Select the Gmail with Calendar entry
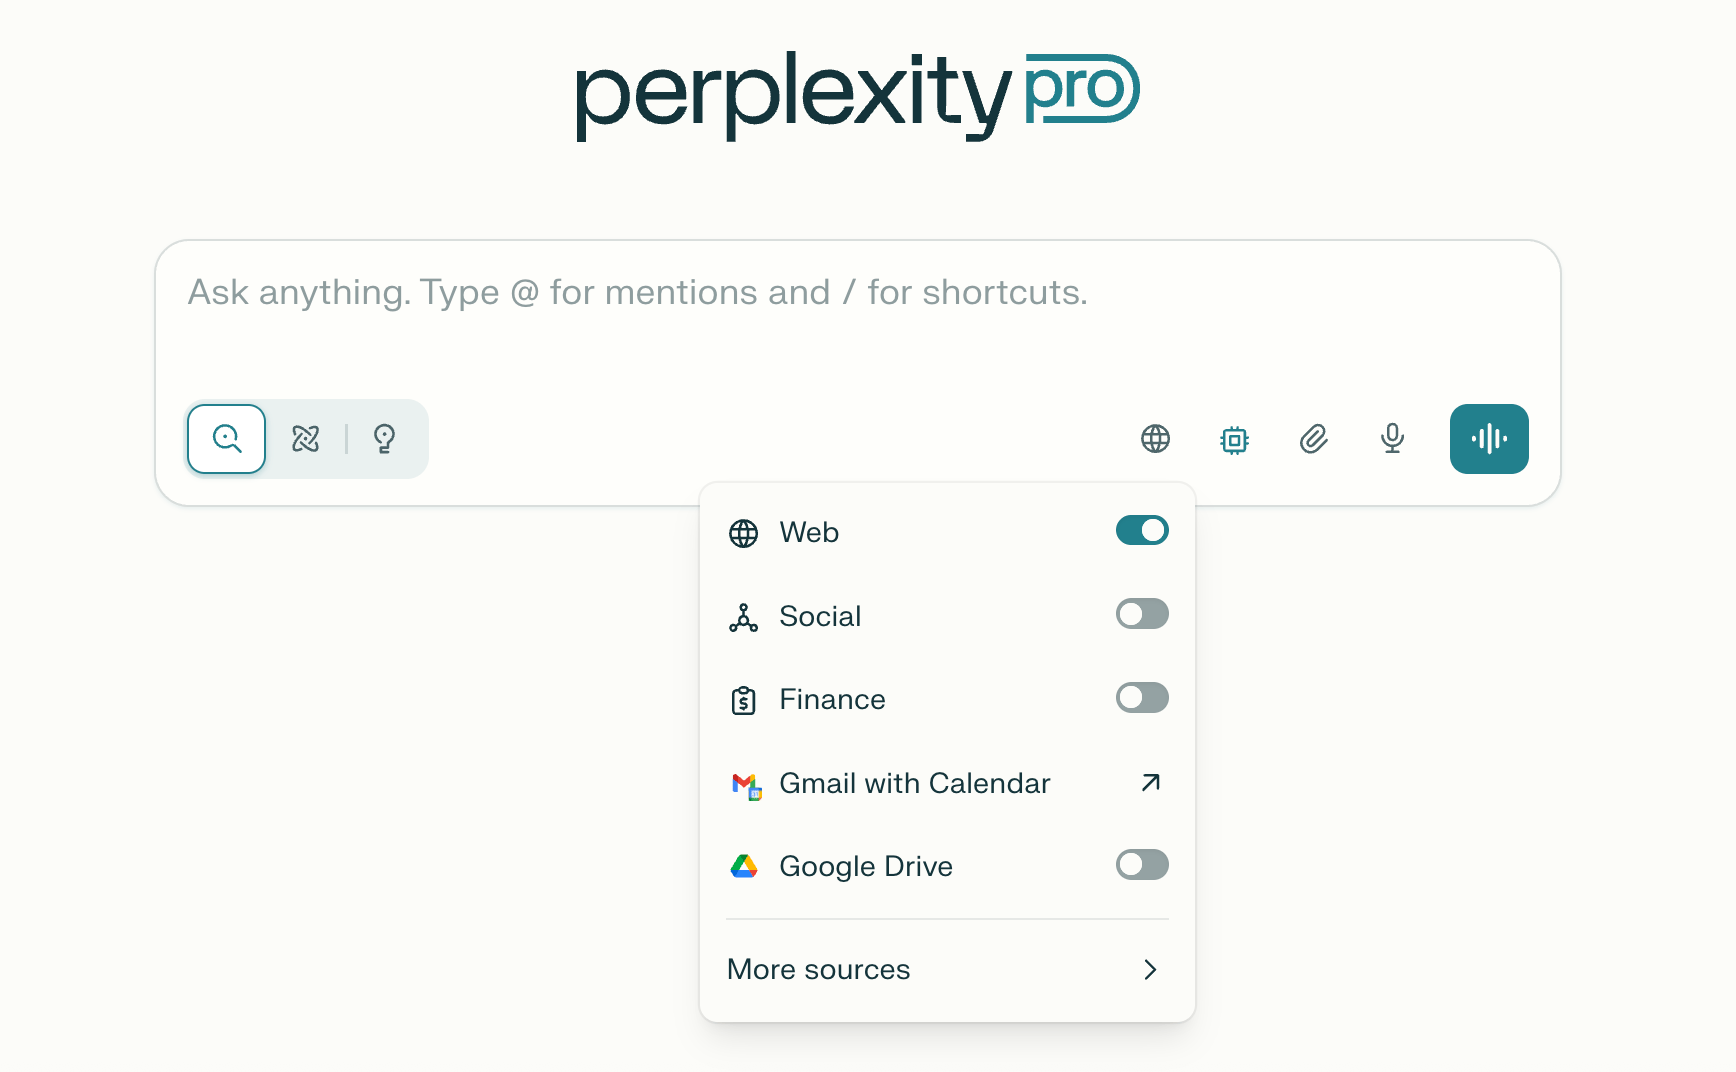 pos(914,783)
